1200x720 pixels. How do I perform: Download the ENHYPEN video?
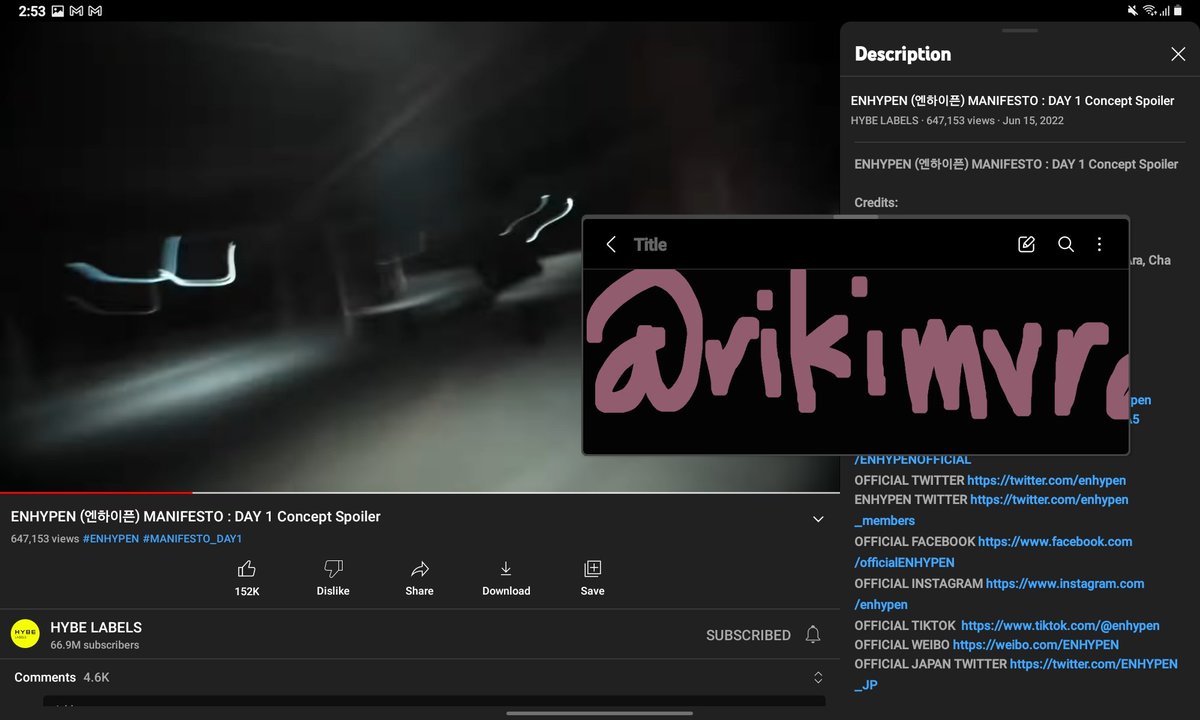click(x=506, y=569)
